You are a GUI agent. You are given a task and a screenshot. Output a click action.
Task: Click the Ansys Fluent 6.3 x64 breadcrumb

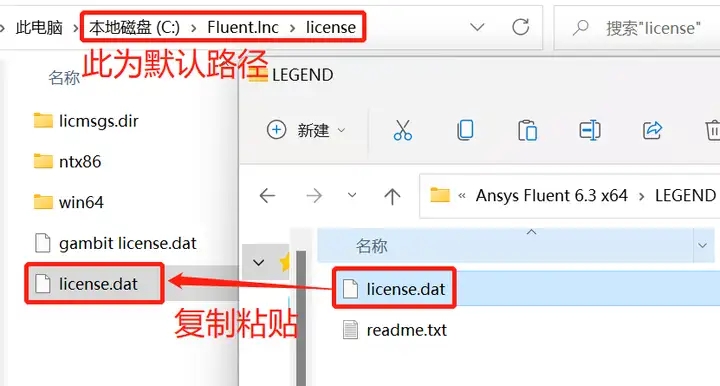pyautogui.click(x=551, y=196)
